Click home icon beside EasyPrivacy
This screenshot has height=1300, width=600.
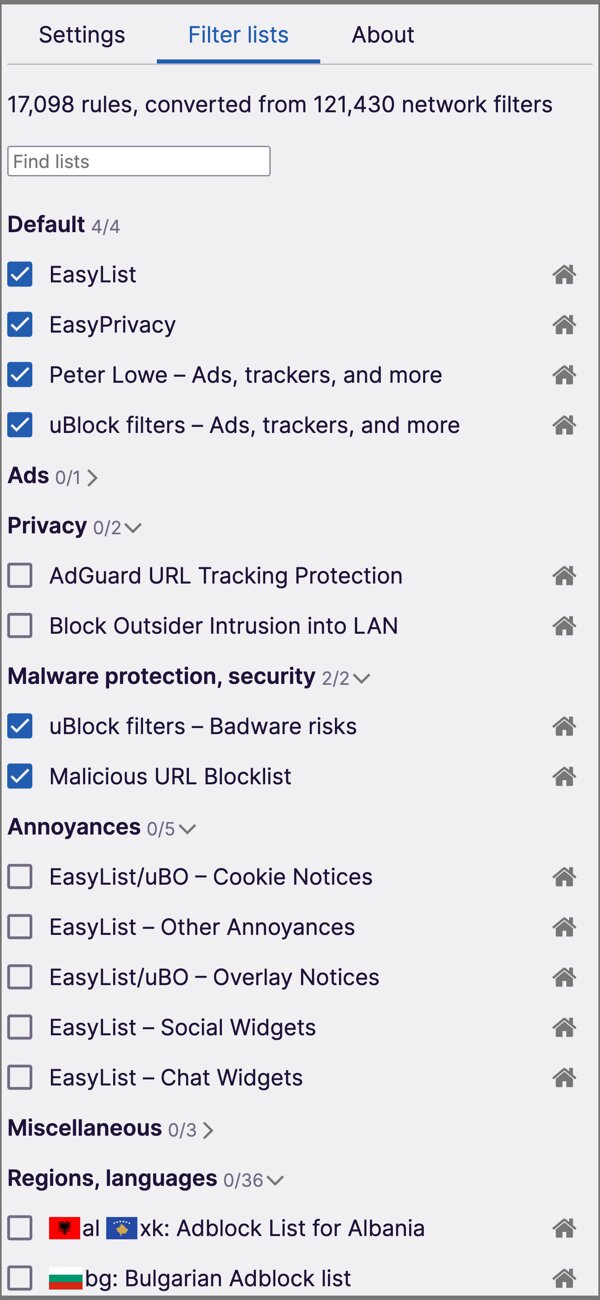click(x=564, y=325)
